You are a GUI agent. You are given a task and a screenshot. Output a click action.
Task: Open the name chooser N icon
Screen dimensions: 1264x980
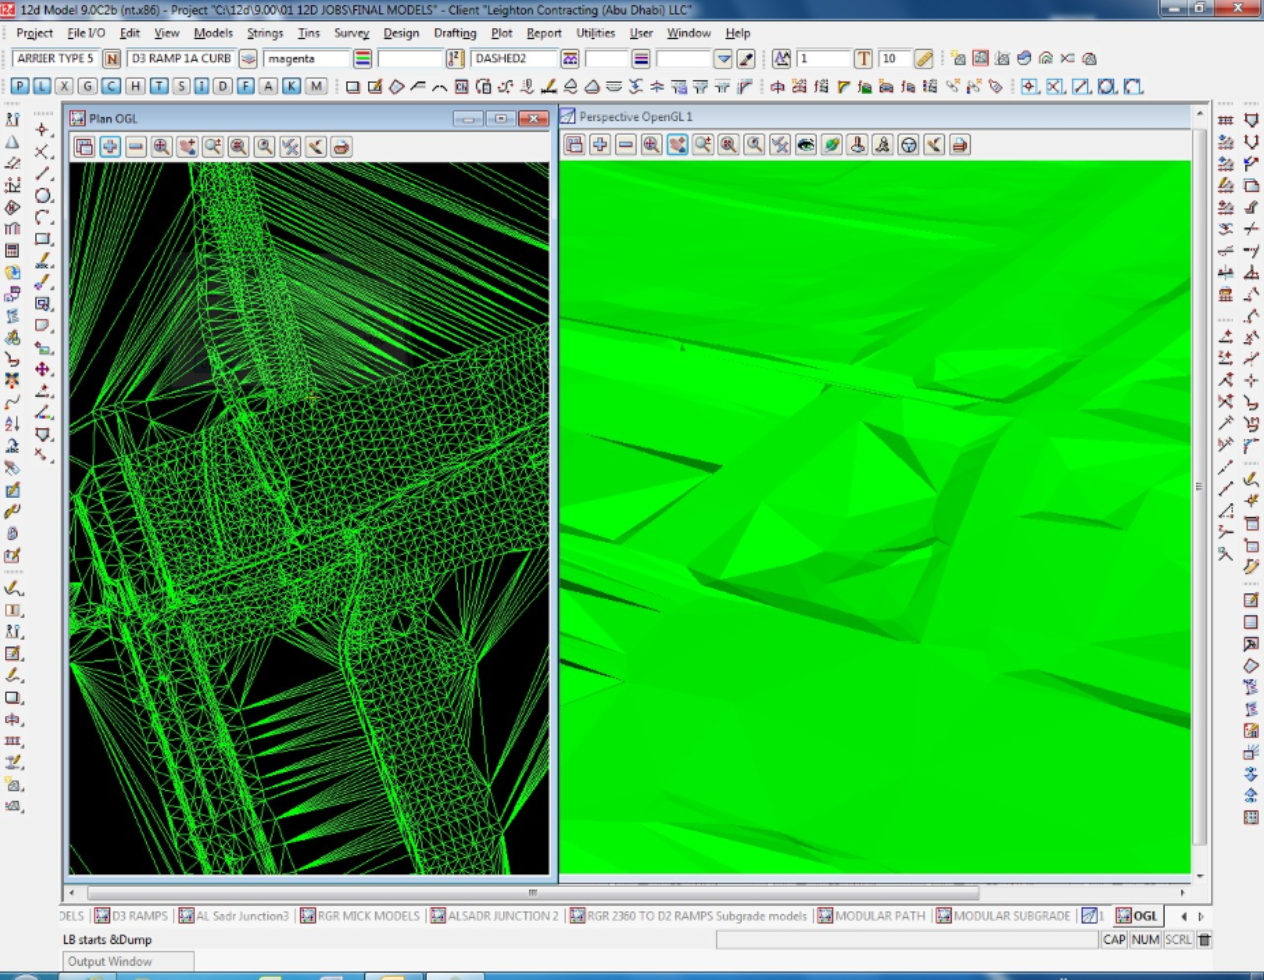(112, 59)
